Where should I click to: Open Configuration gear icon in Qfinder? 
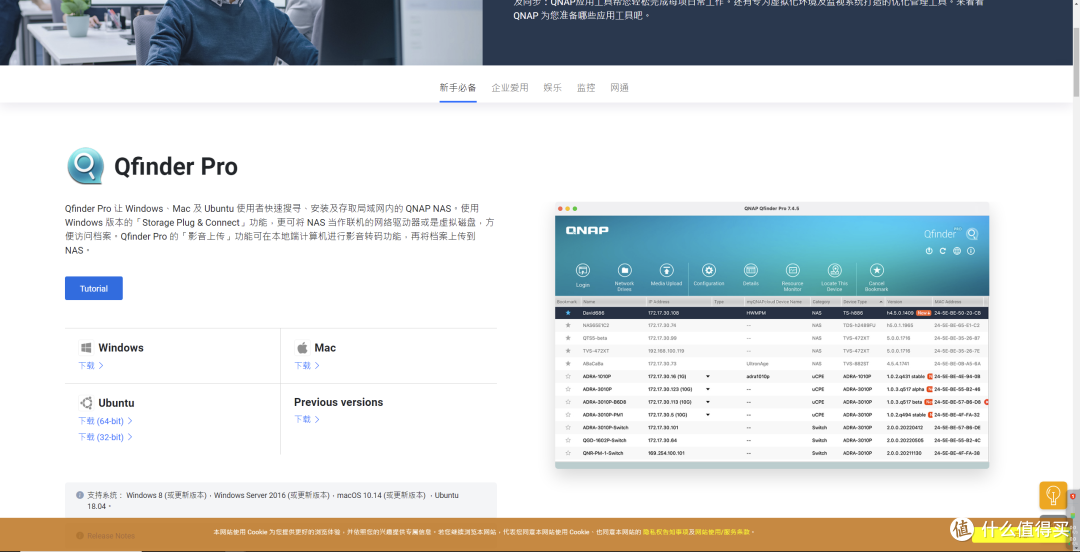pos(709,270)
